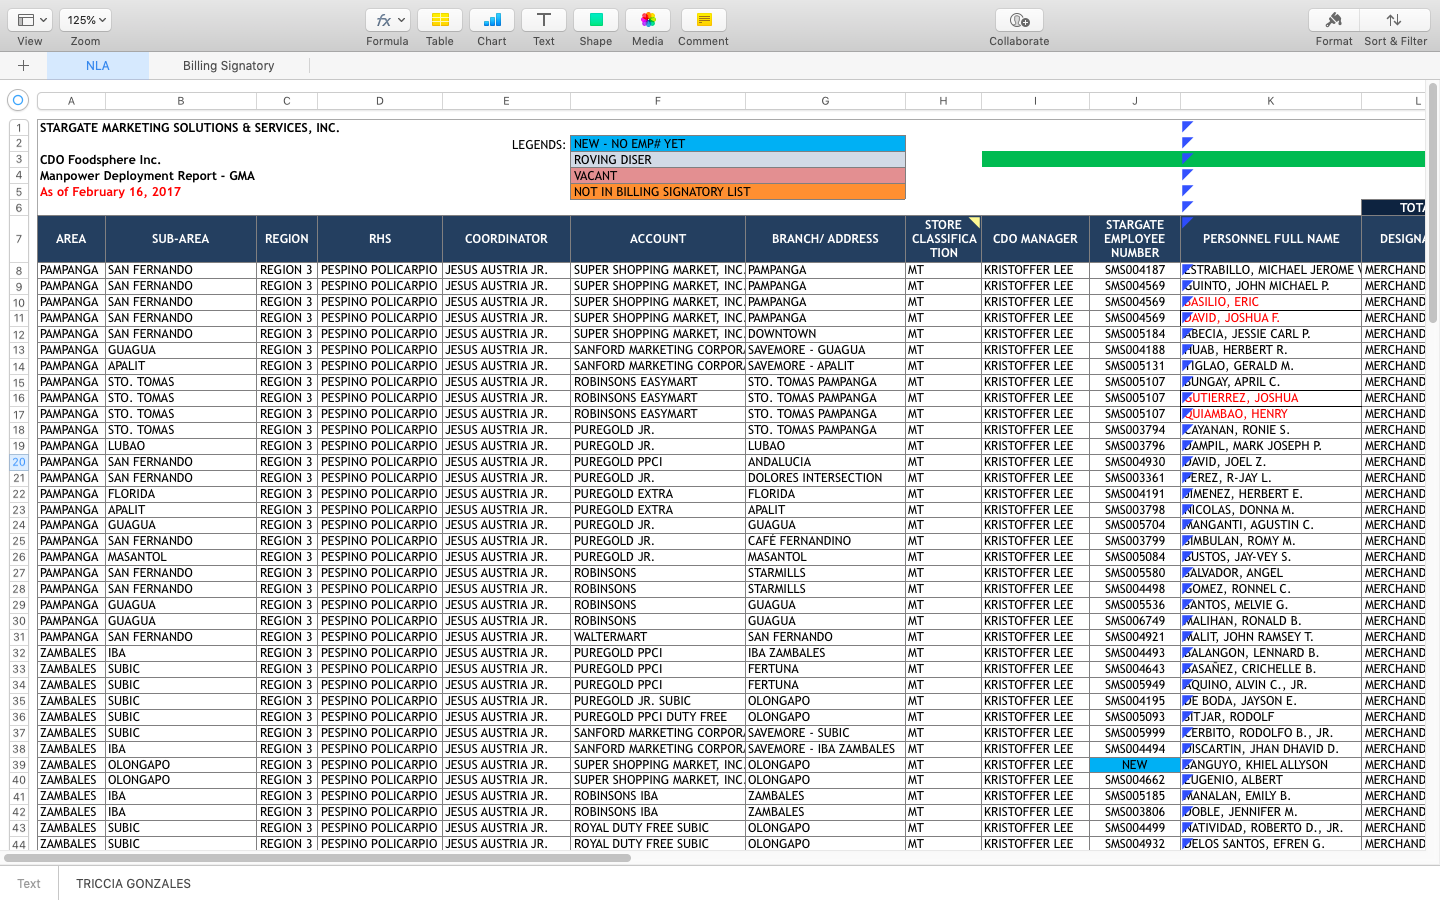The width and height of the screenshot is (1440, 900).
Task: Select cell SMS06749
Action: [x=1135, y=621]
